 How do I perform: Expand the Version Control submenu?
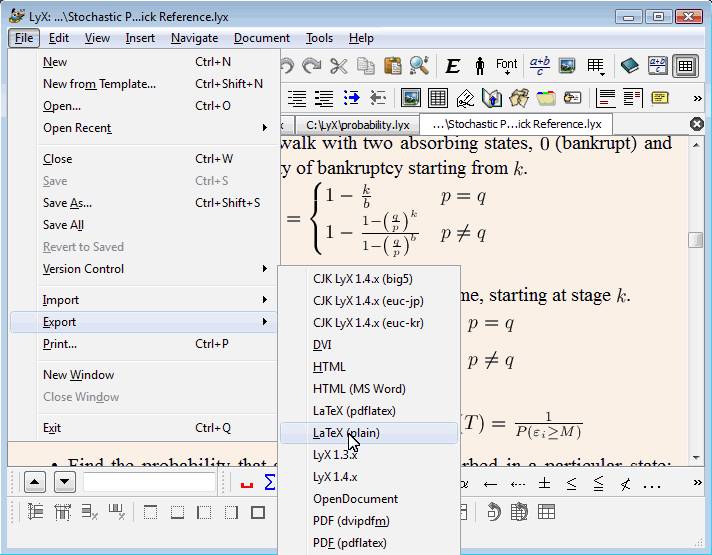pos(142,269)
